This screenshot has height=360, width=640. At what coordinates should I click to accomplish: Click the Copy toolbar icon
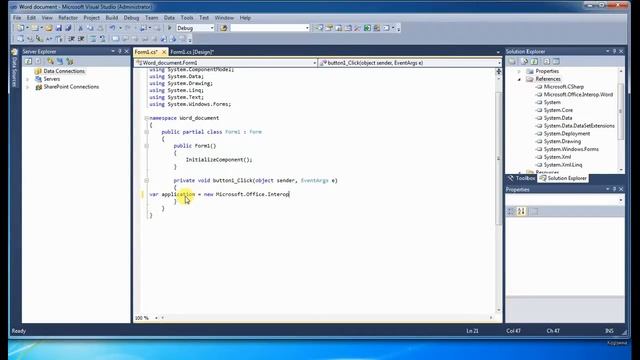point(90,28)
